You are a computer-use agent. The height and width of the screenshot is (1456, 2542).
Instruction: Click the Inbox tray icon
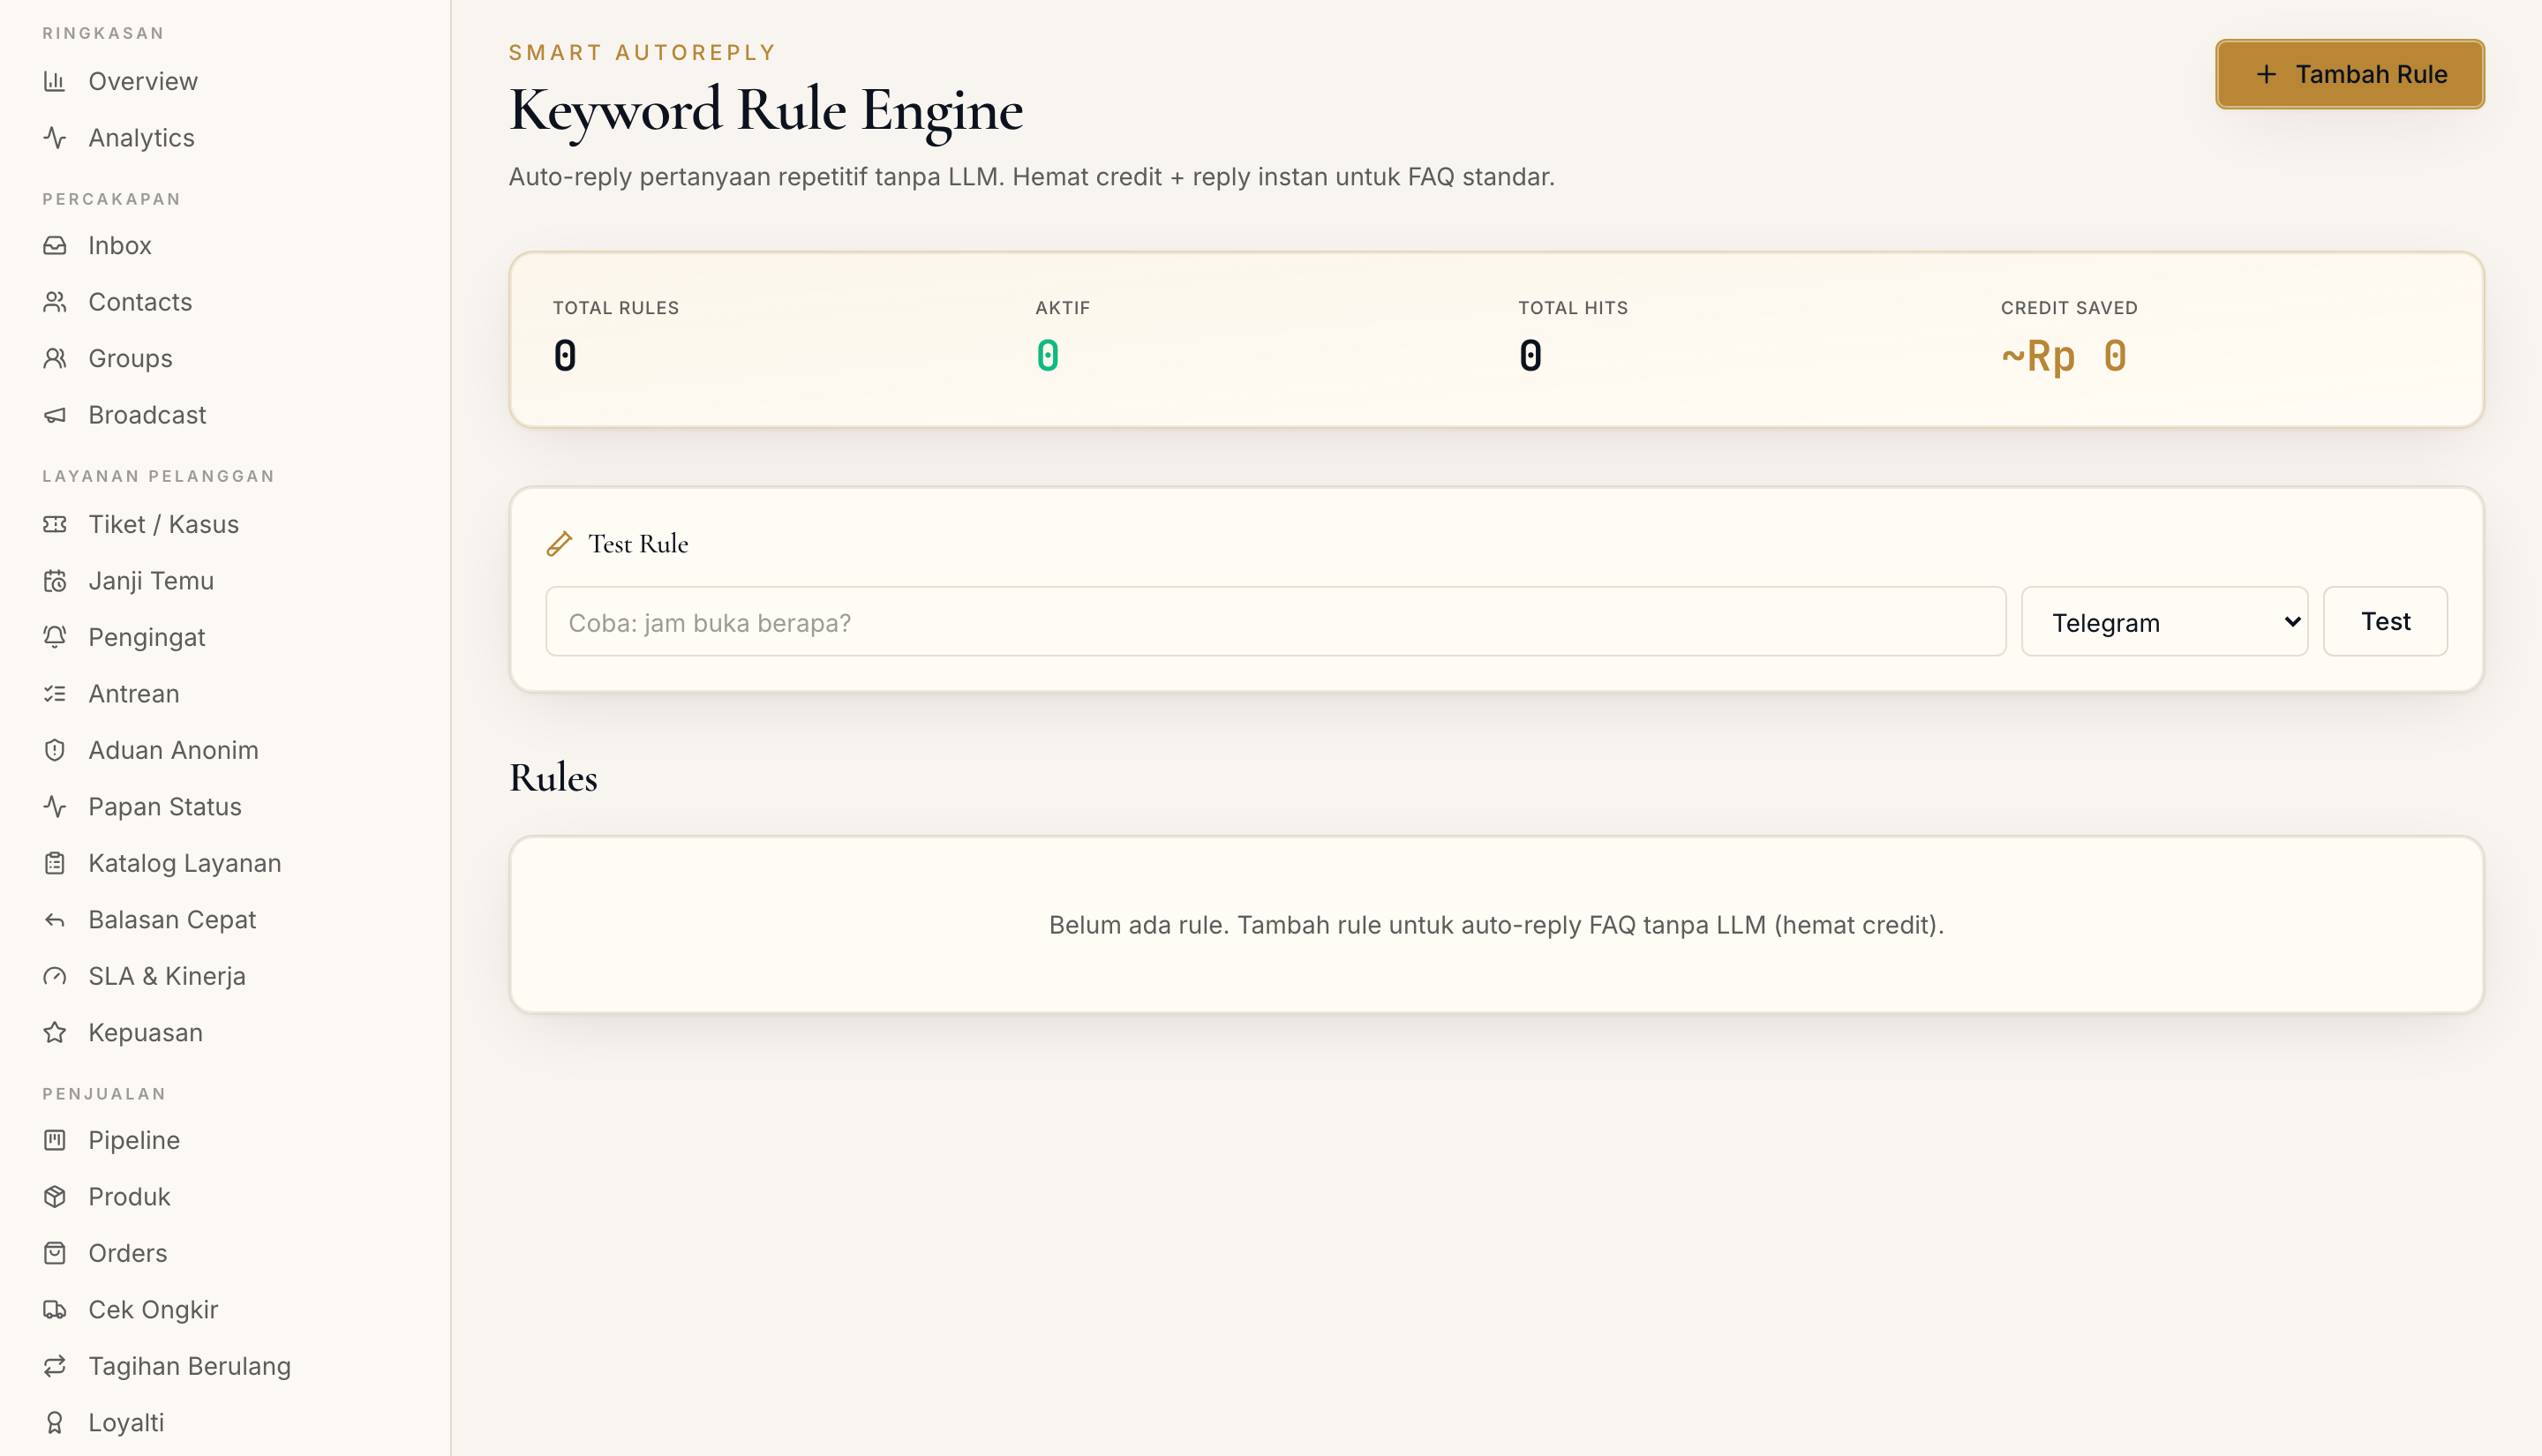pyautogui.click(x=55, y=245)
